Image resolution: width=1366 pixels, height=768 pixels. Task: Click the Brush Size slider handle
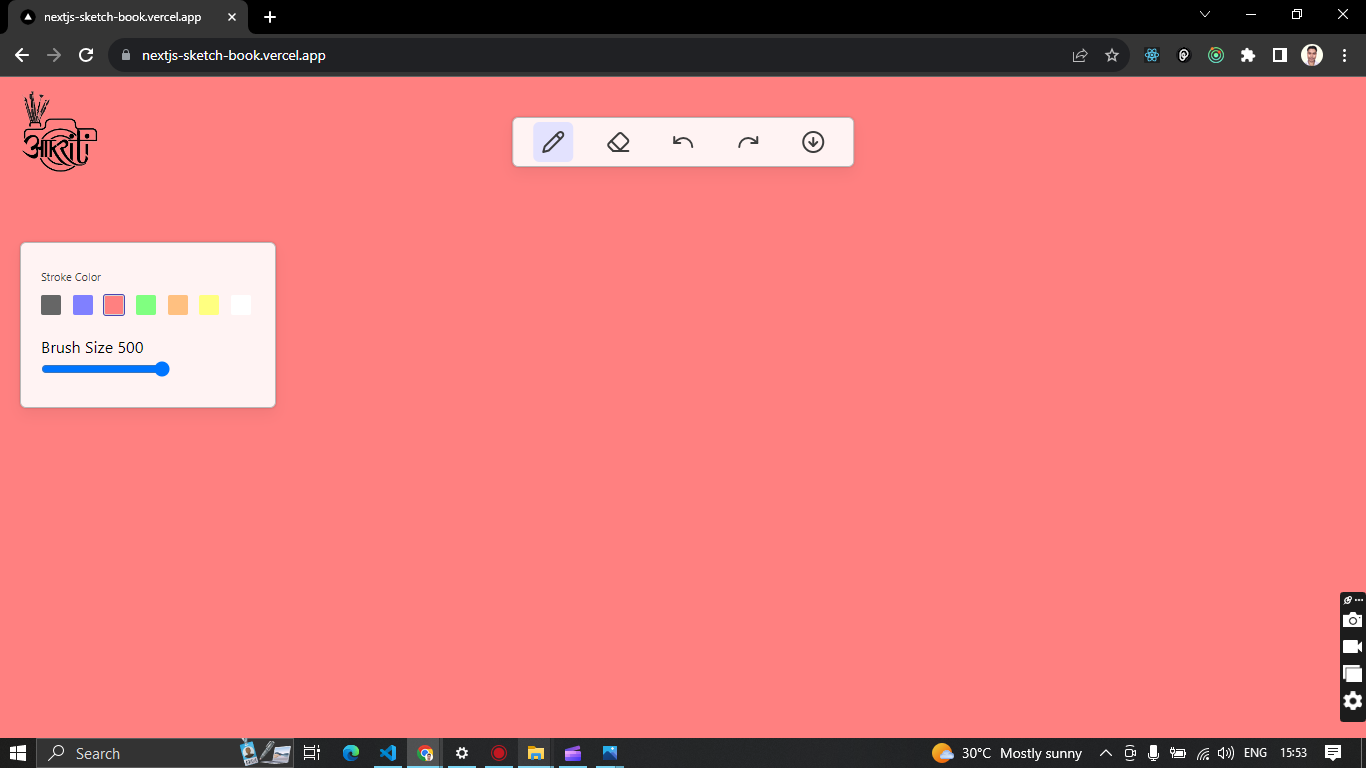[x=163, y=369]
